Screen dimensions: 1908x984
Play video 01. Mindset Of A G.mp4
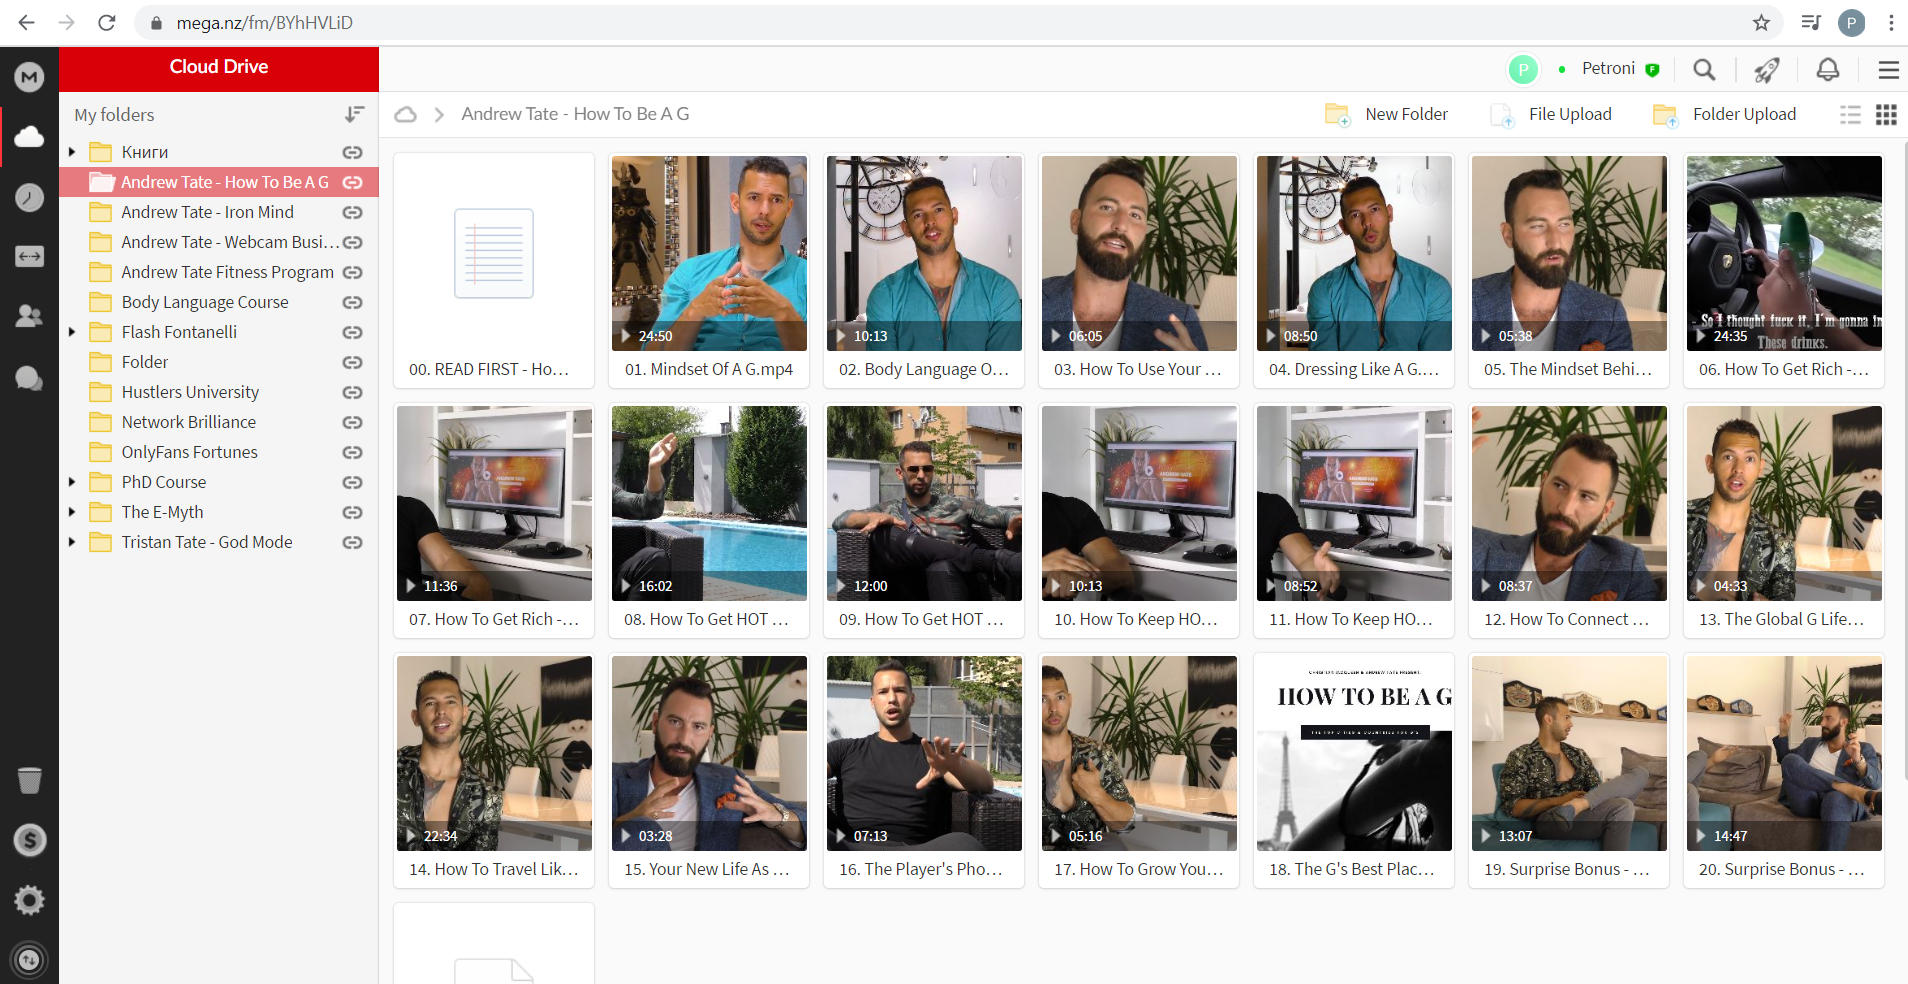point(709,270)
